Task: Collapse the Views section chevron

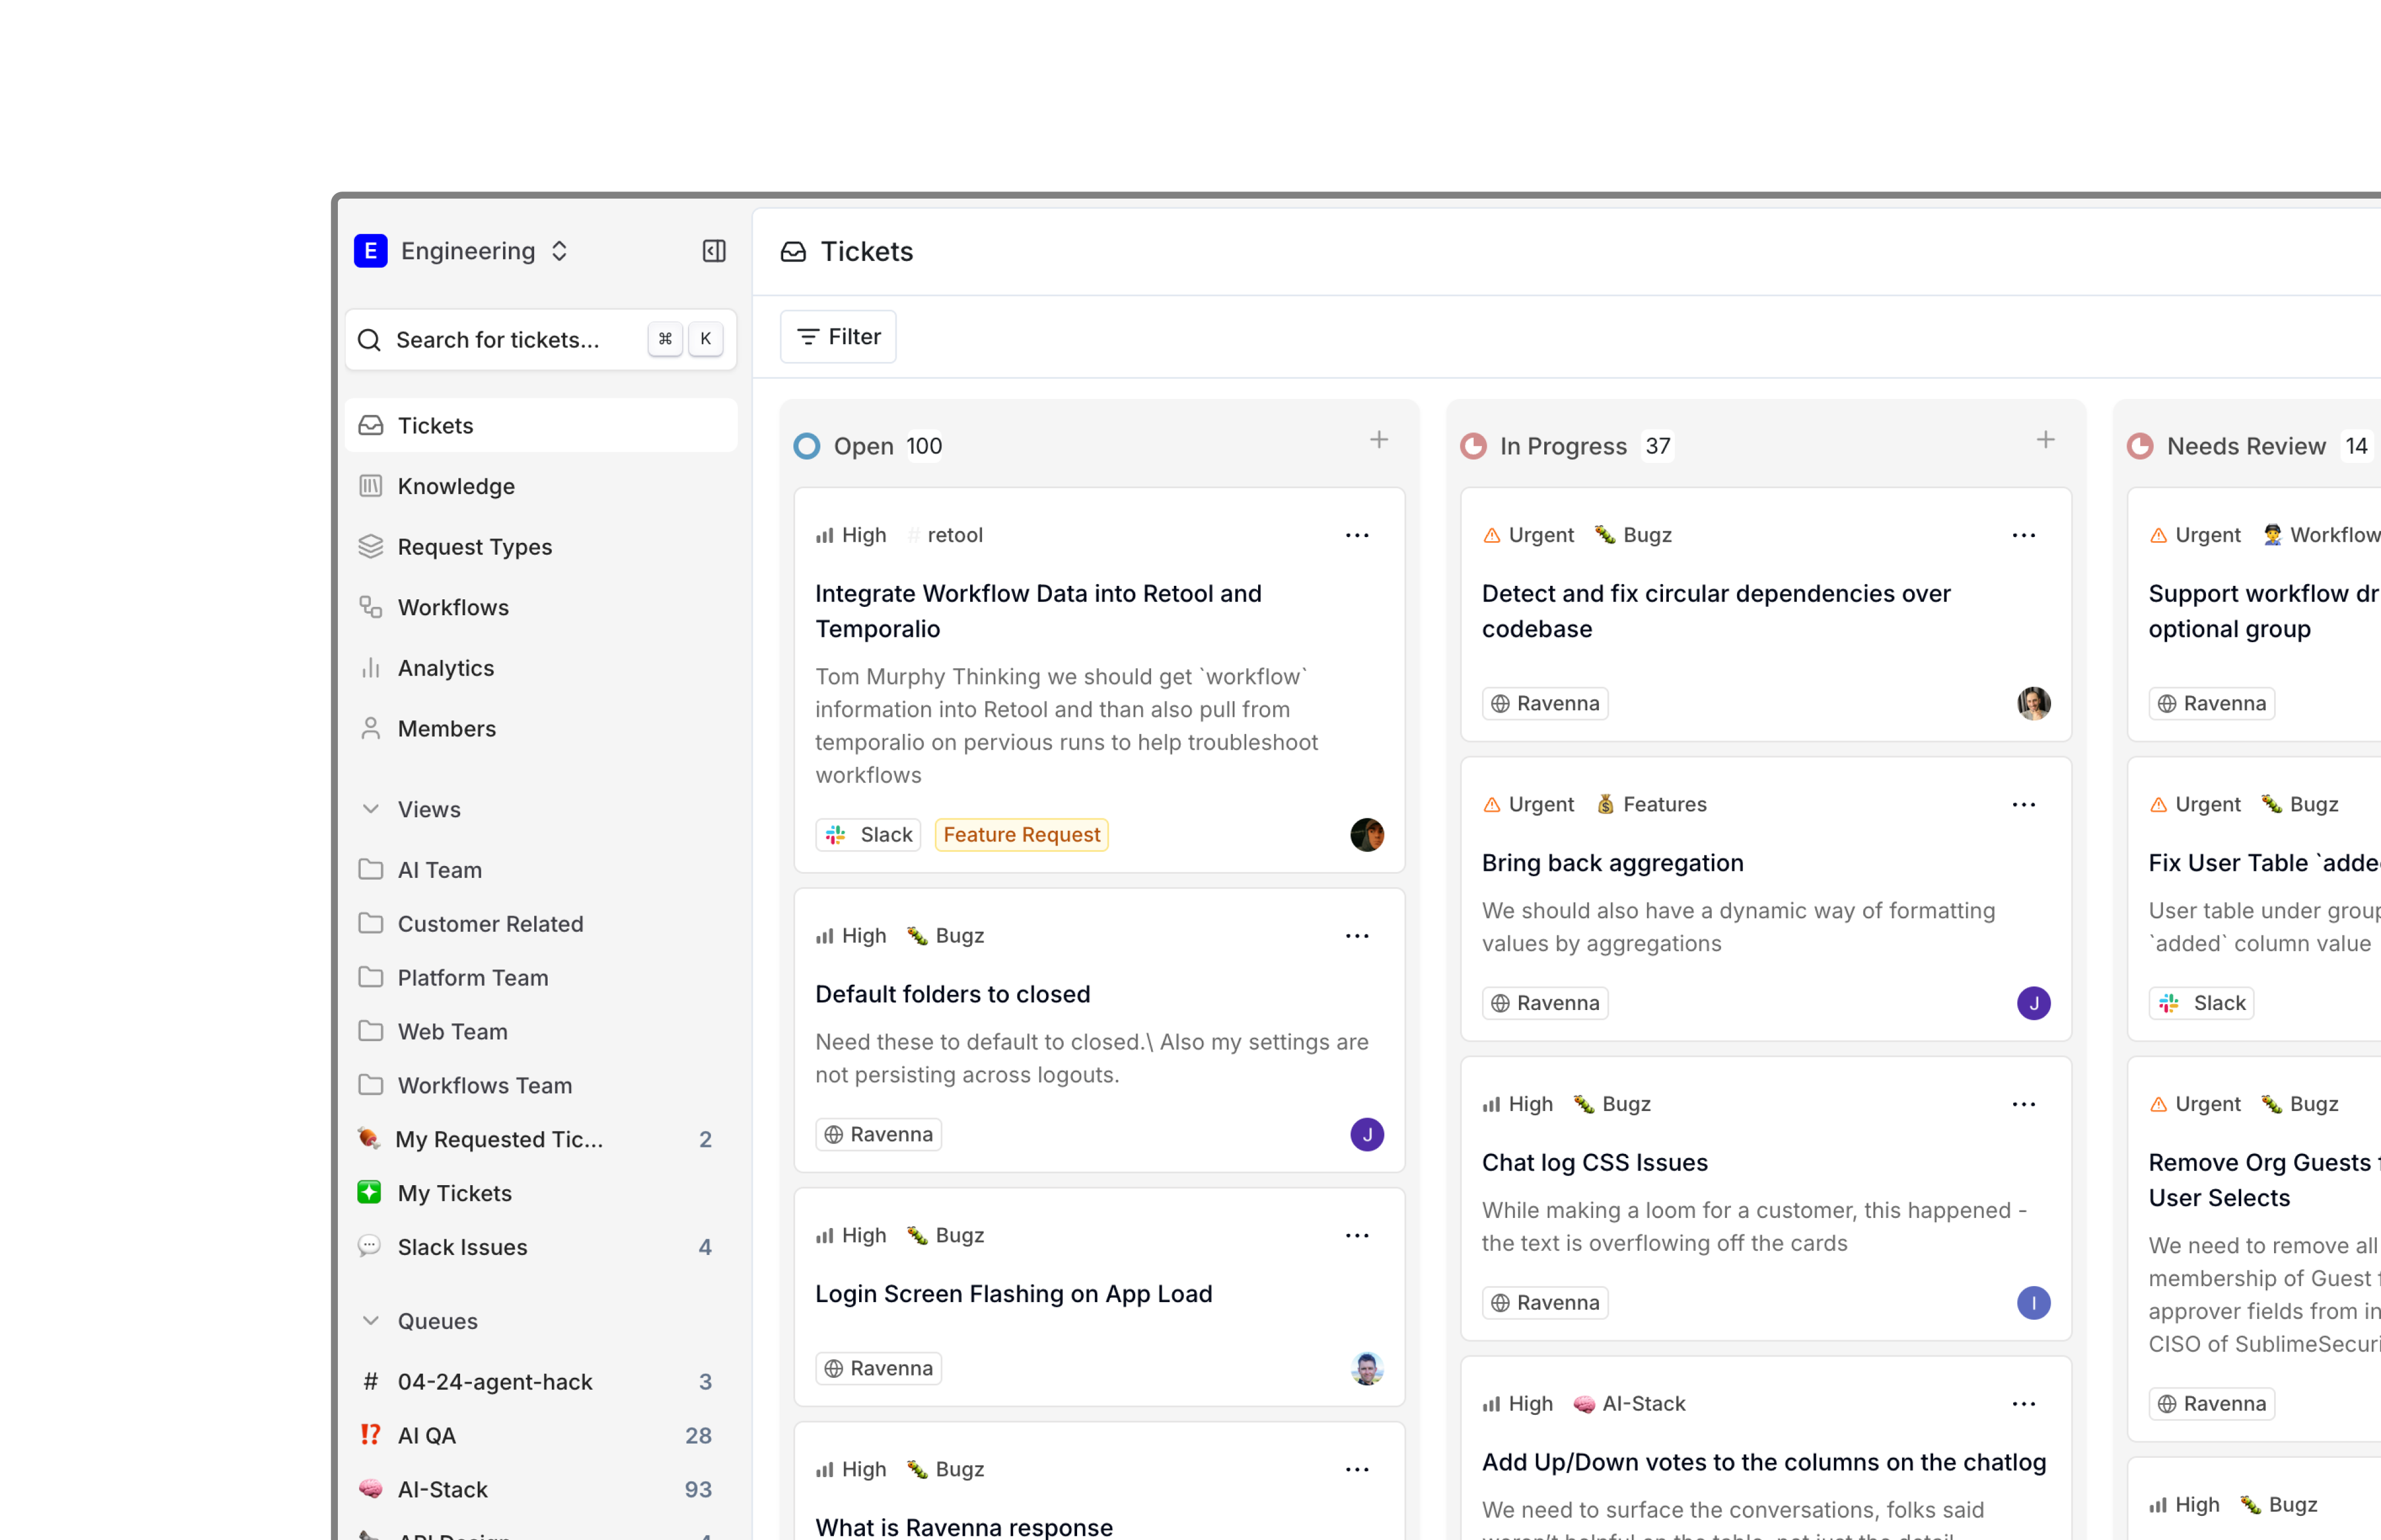Action: (371, 809)
